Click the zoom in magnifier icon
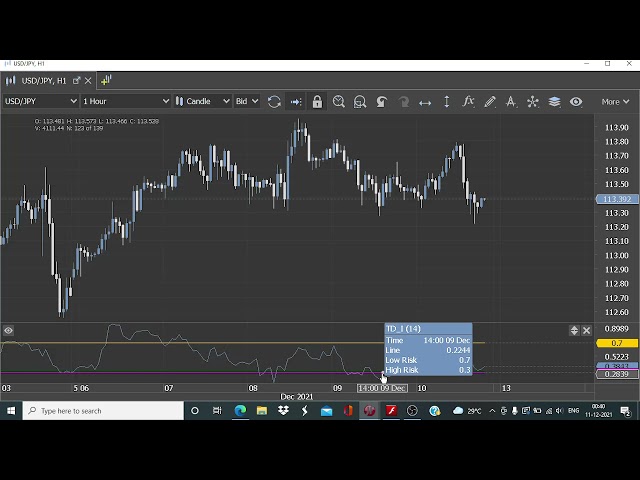Screen dimensions: 640x480 click(339, 101)
